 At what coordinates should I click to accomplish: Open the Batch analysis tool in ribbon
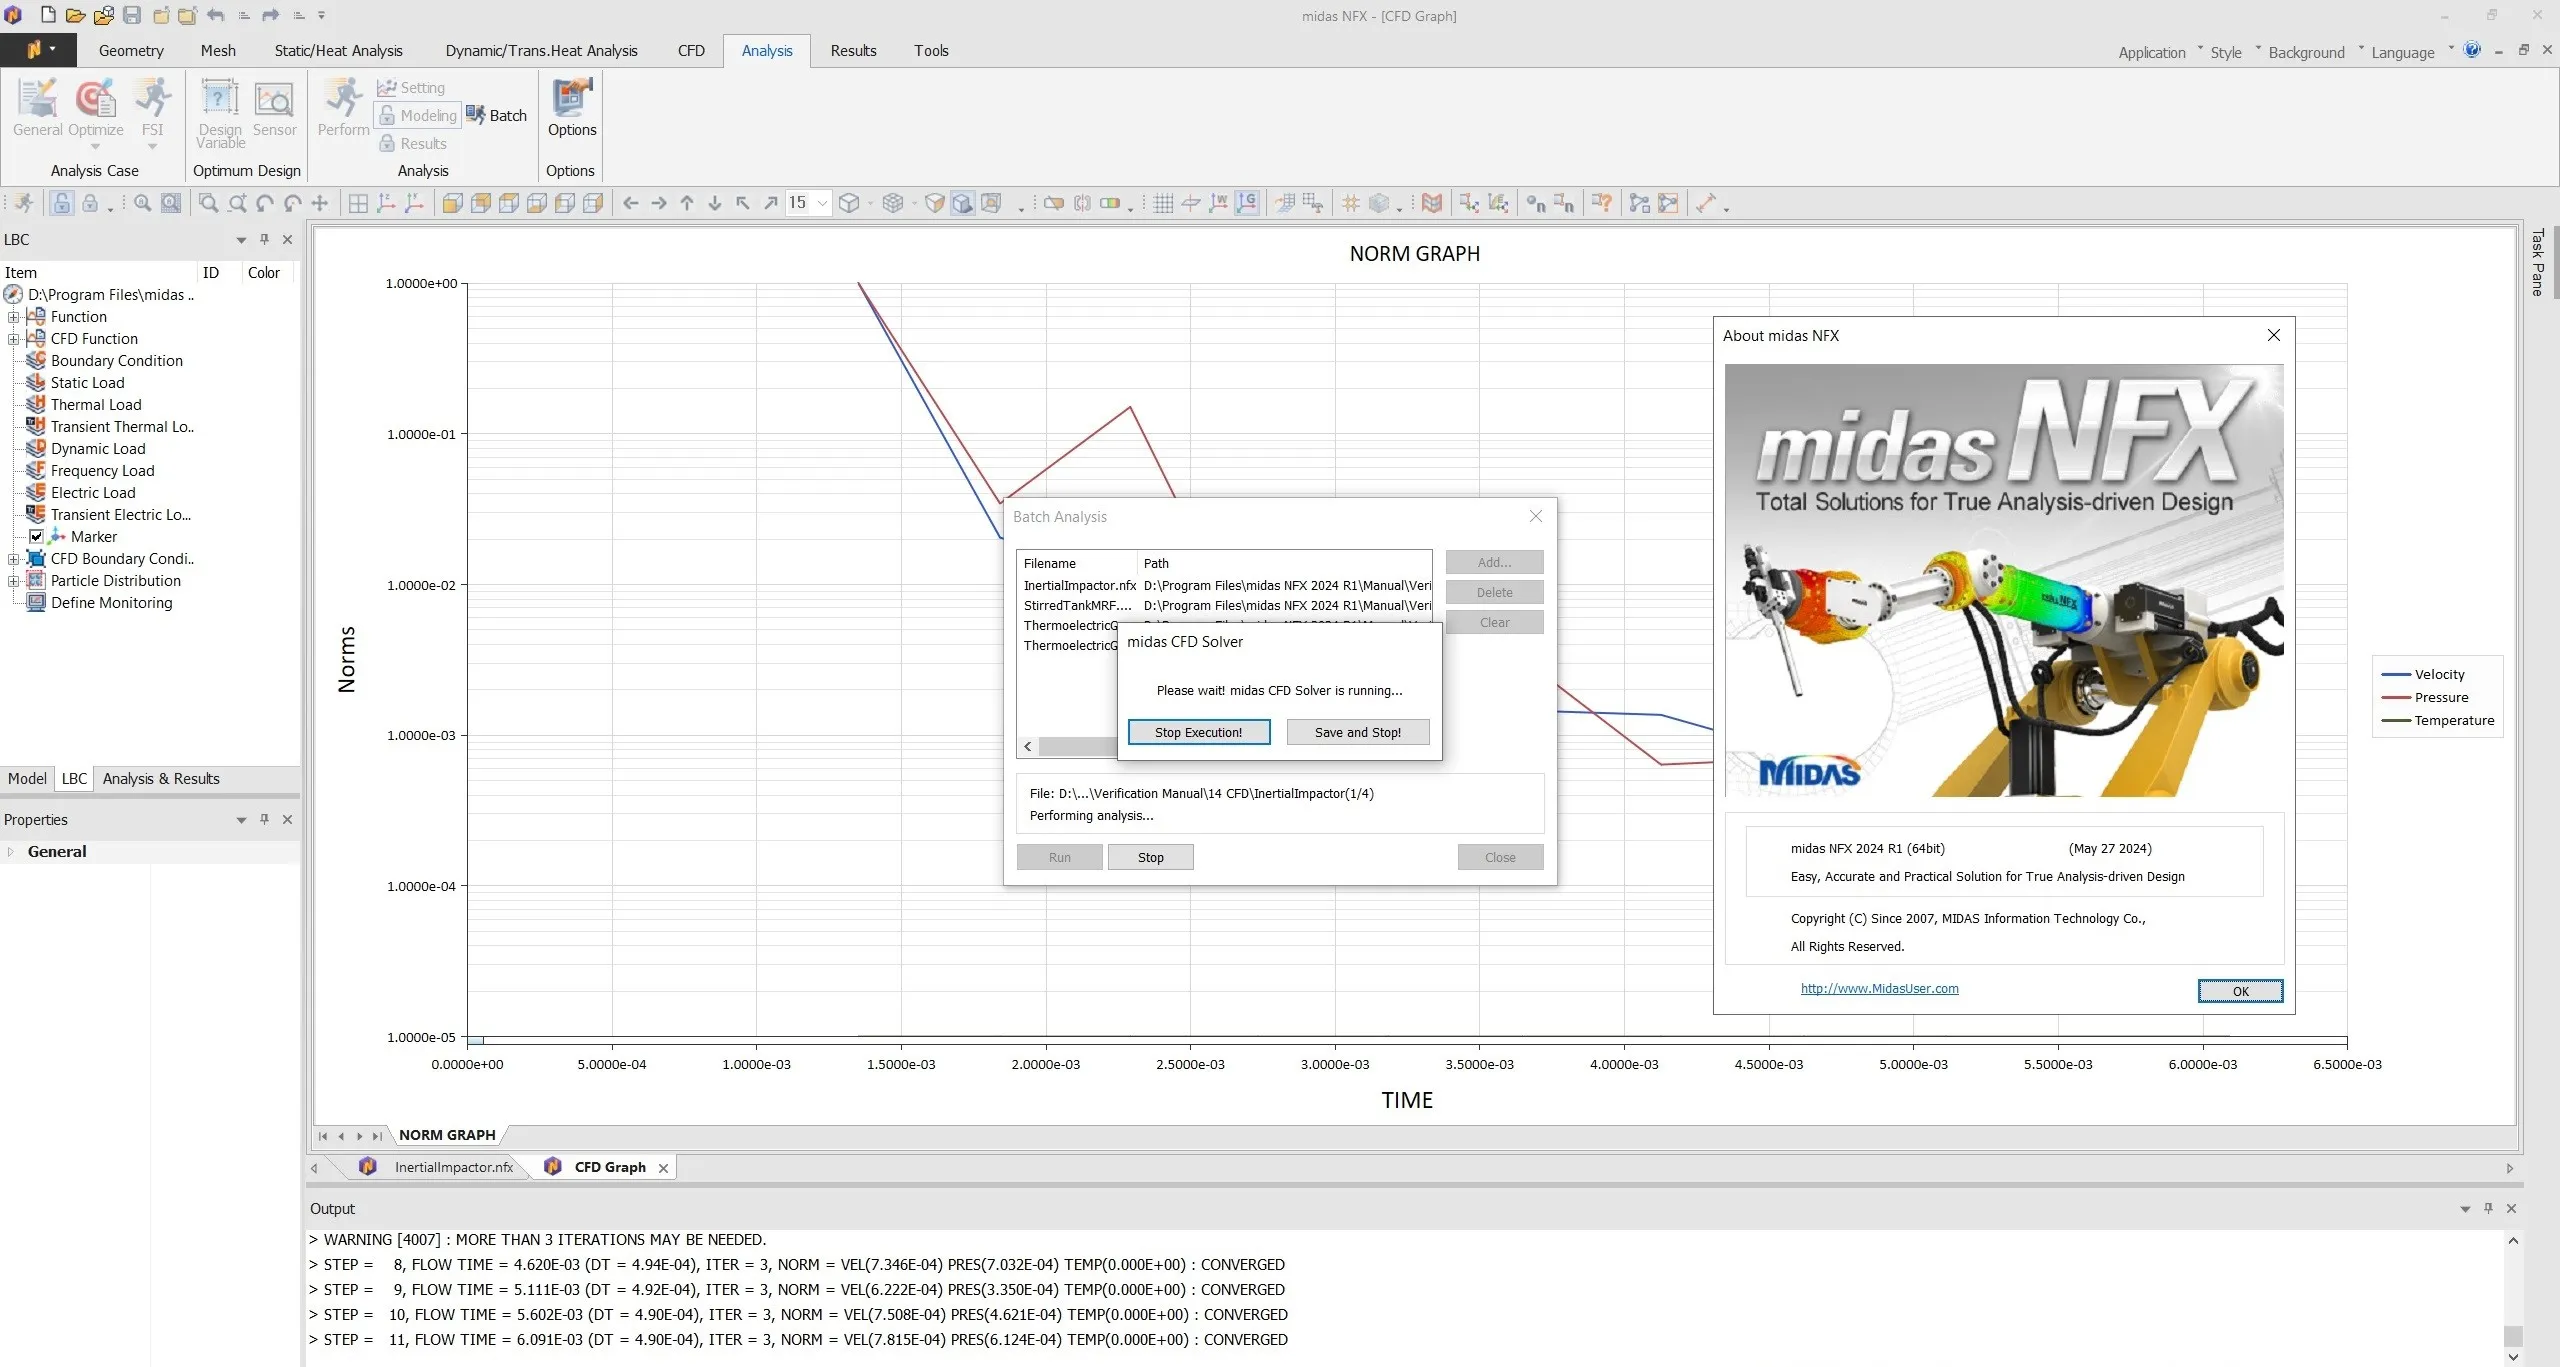(x=497, y=116)
